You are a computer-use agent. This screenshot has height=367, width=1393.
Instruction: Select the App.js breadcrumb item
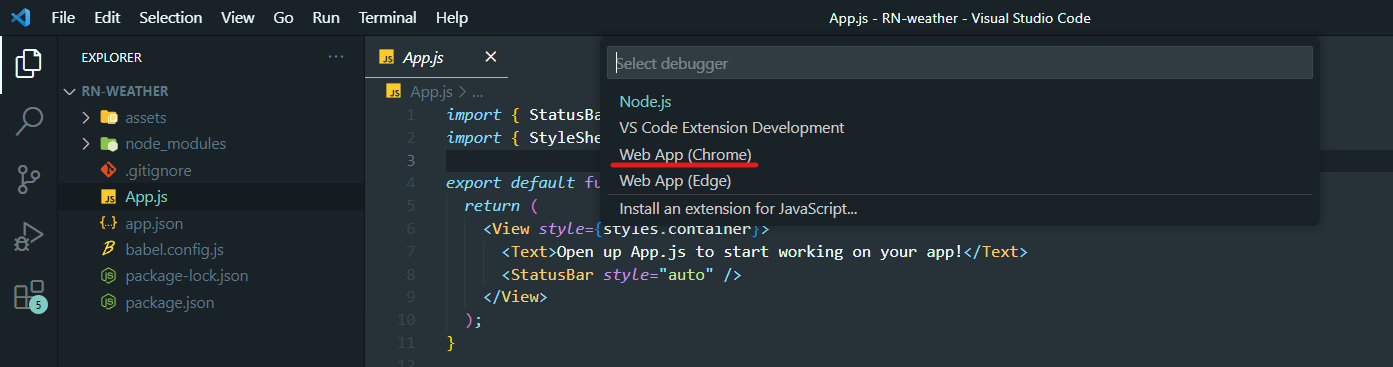(431, 91)
